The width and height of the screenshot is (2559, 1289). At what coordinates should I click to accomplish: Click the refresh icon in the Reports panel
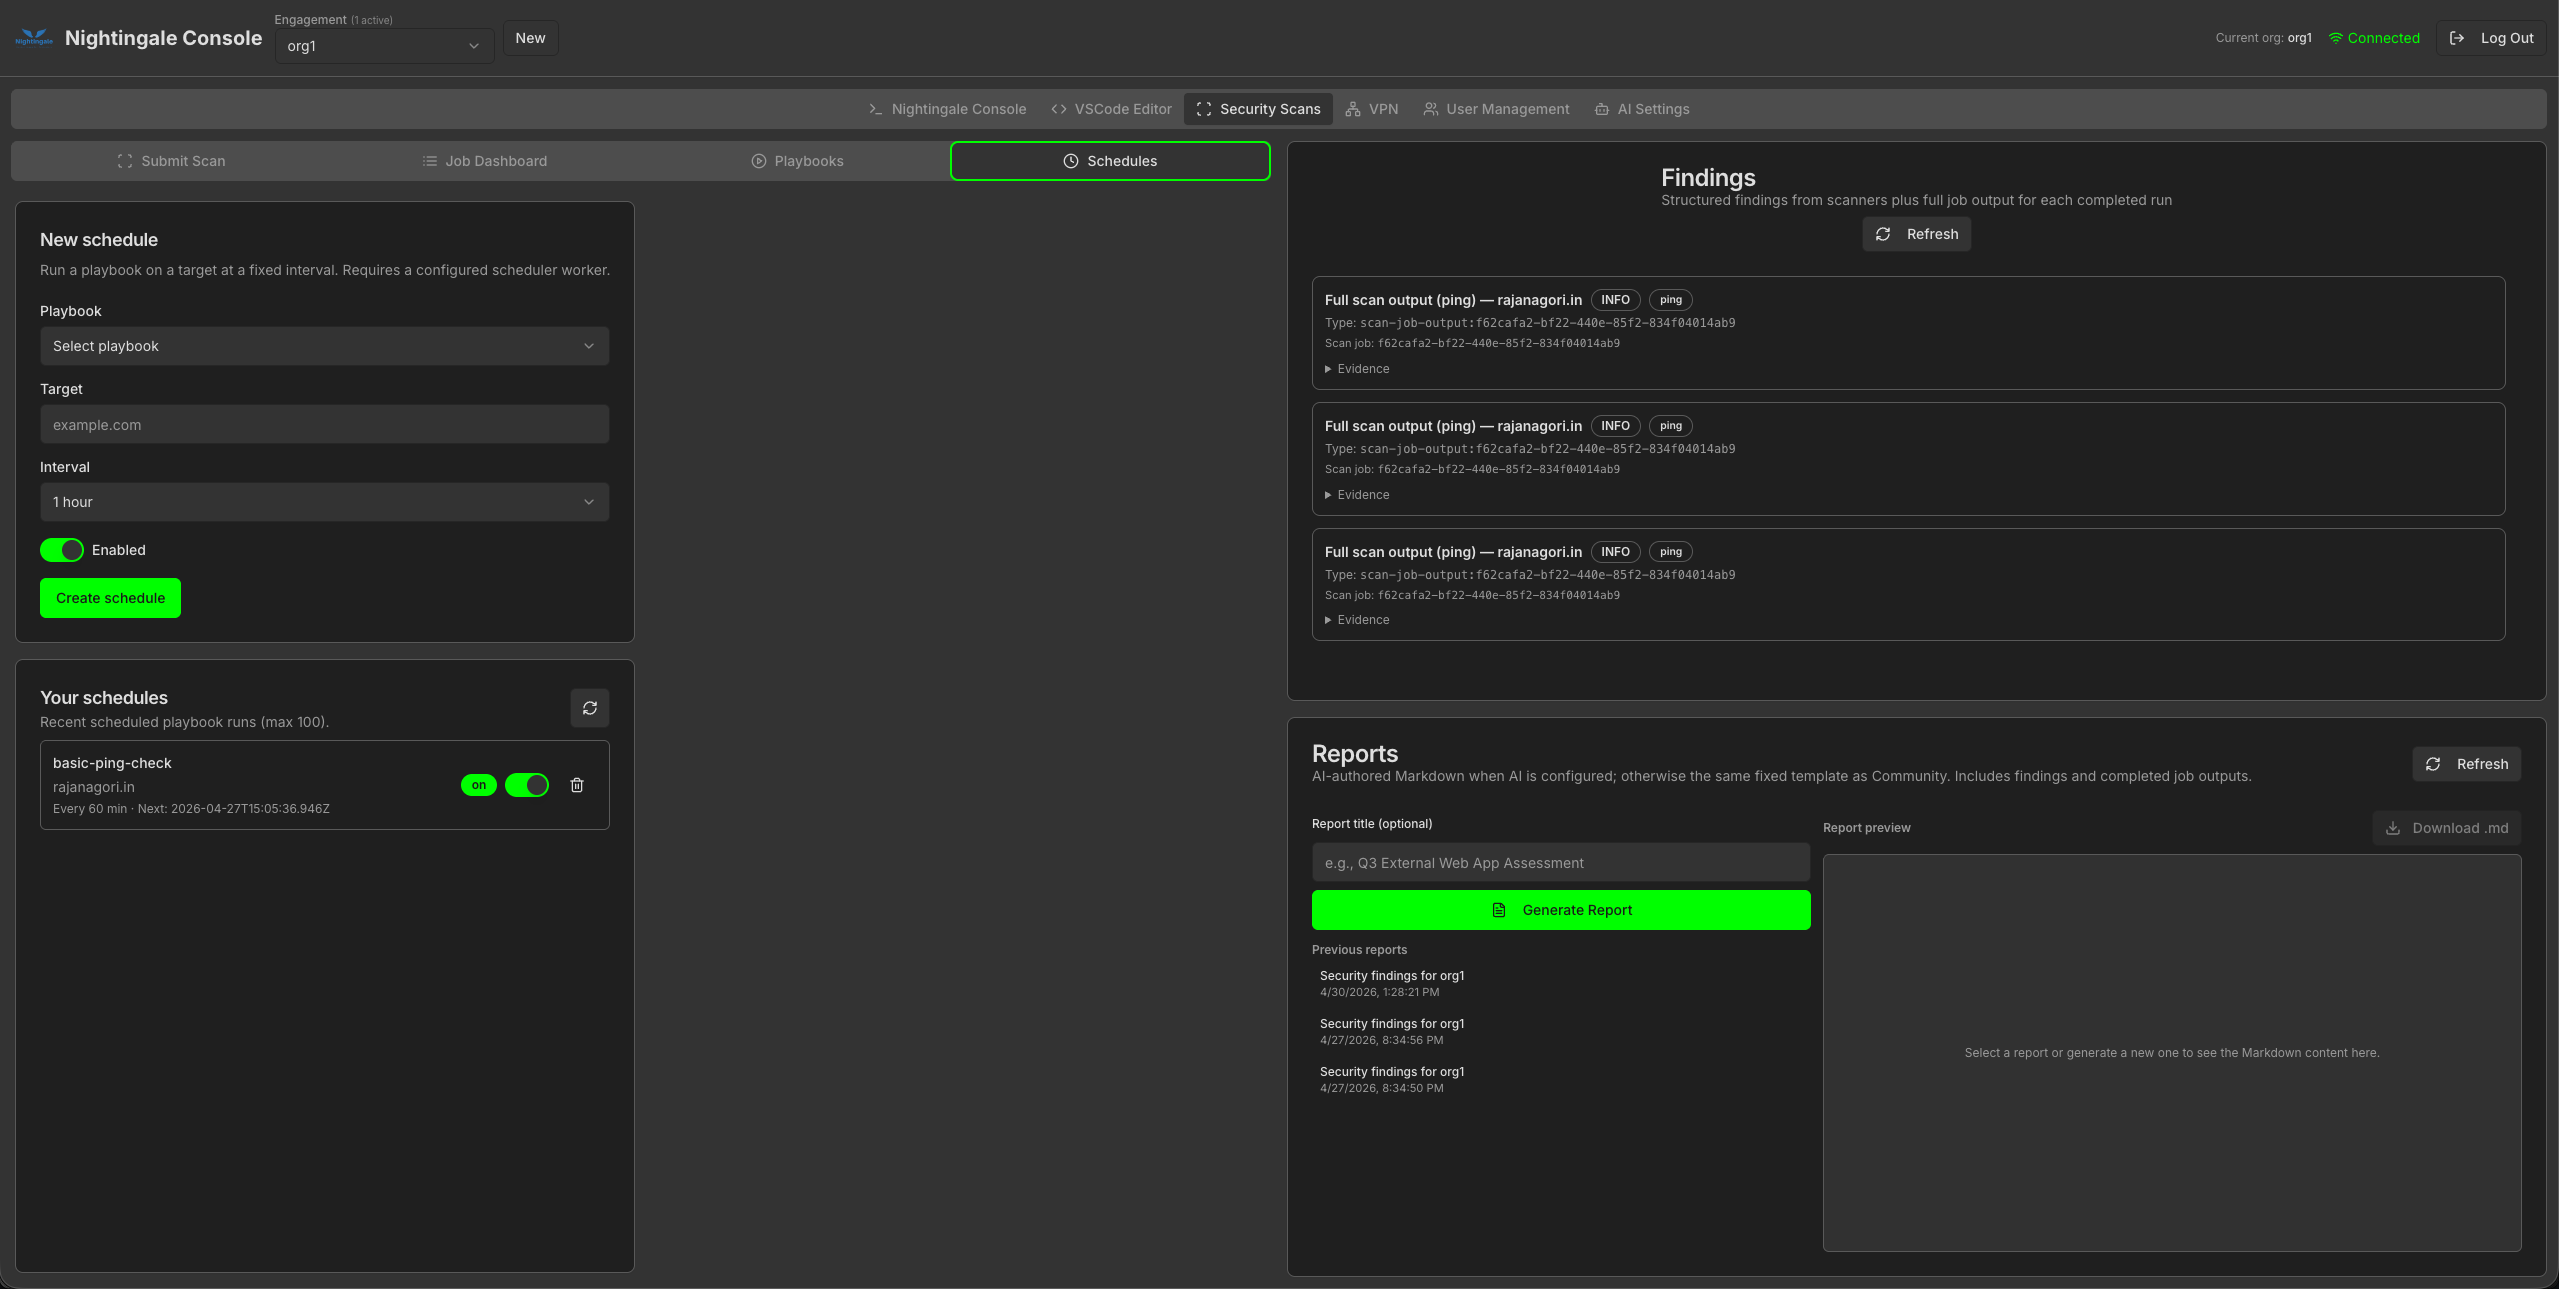pos(2432,764)
